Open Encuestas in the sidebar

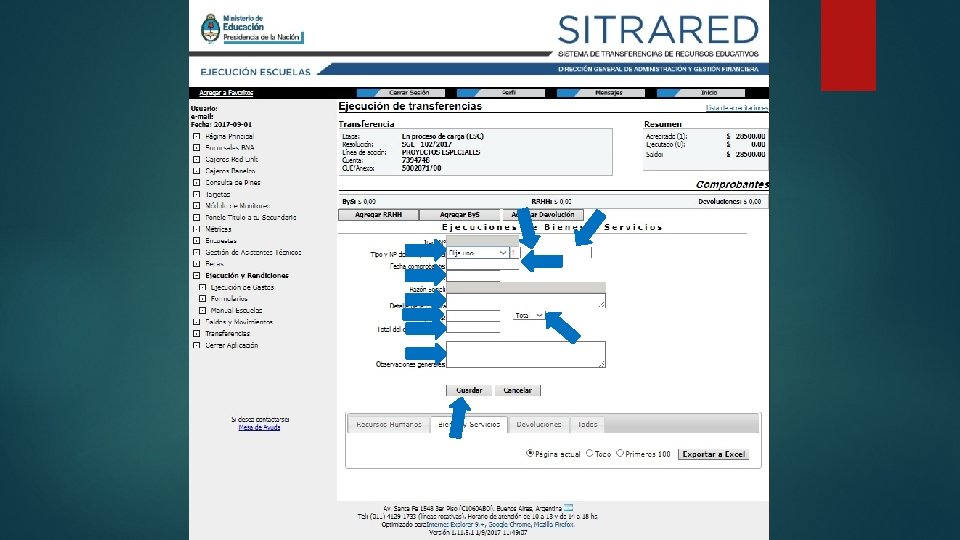220,241
